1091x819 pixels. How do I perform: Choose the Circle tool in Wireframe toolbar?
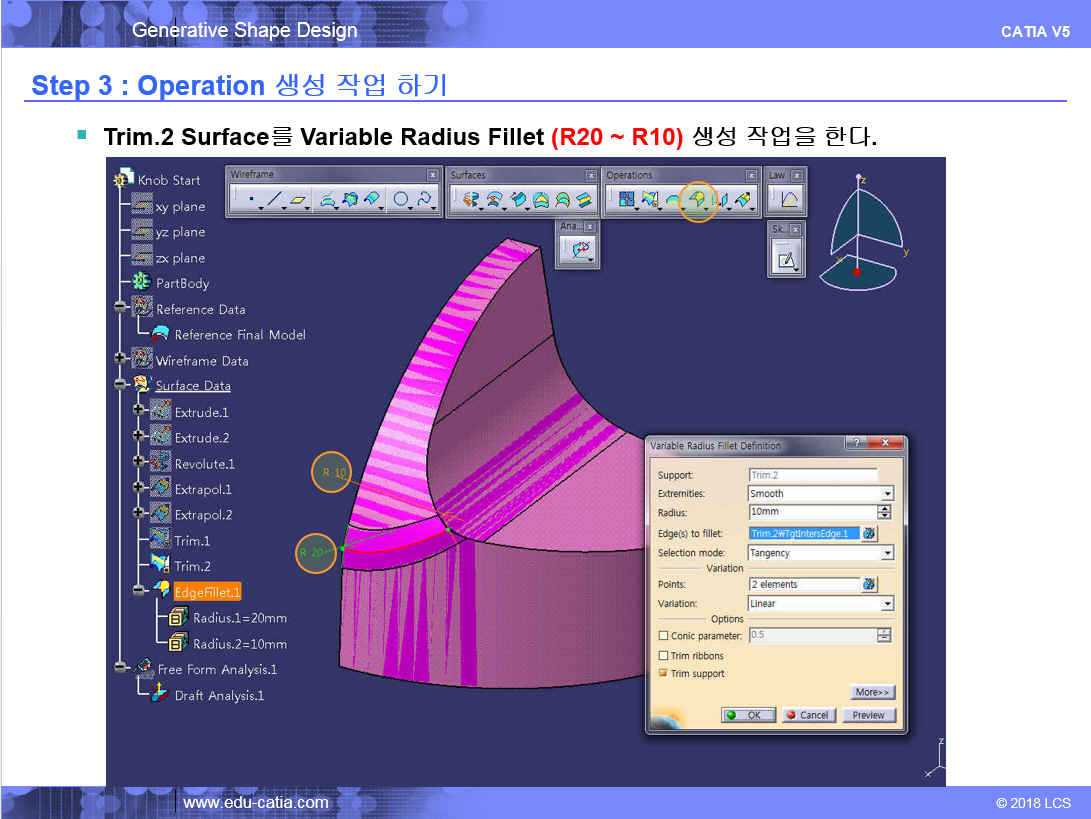point(401,200)
